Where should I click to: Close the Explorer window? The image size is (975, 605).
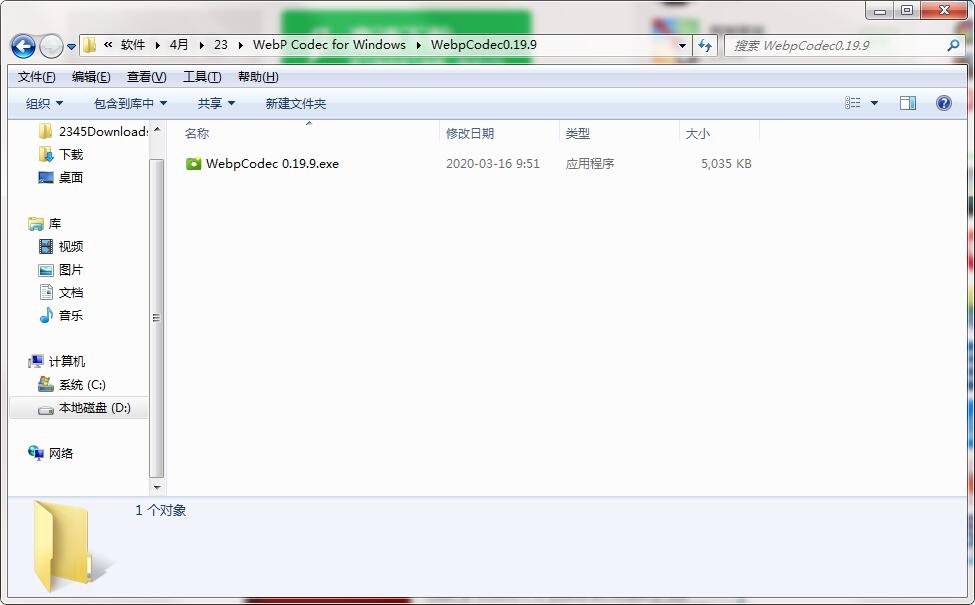(x=945, y=11)
